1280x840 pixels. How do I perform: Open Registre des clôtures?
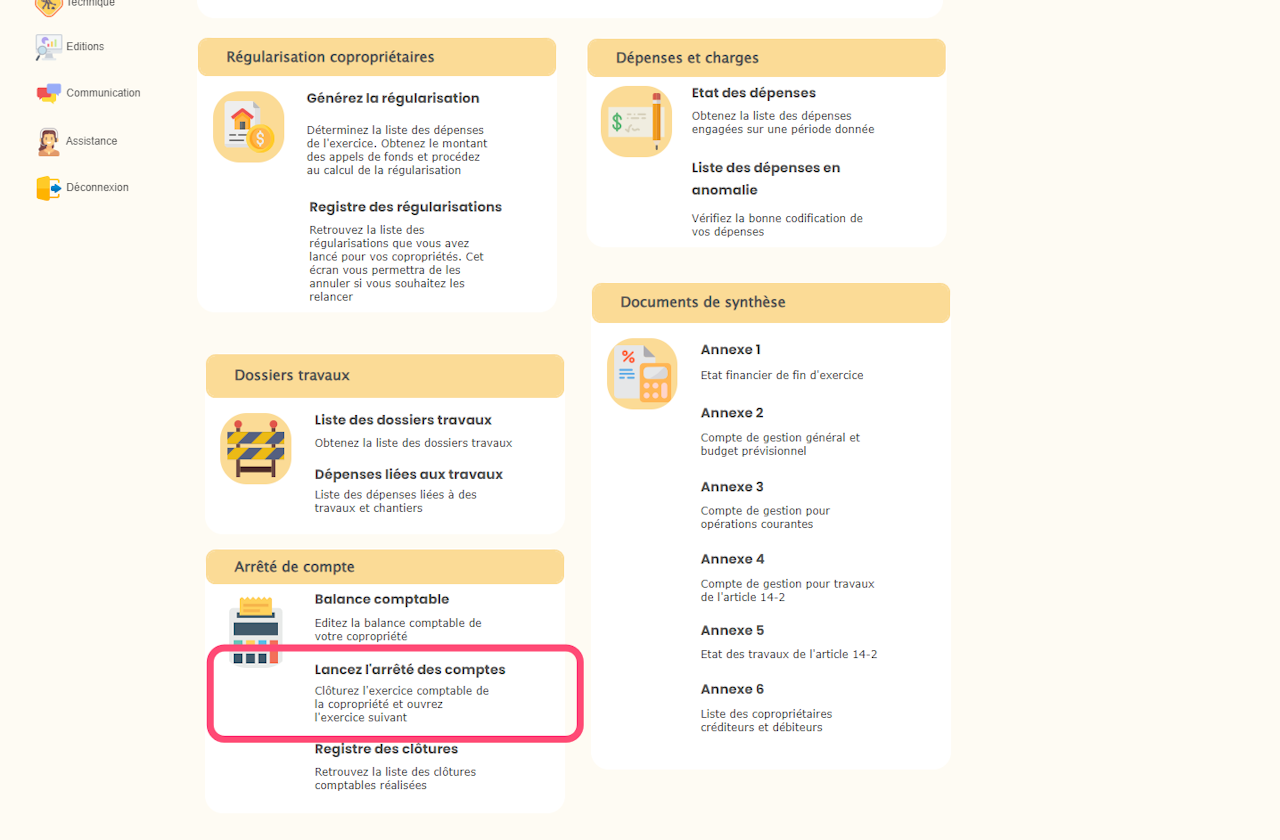coord(386,749)
